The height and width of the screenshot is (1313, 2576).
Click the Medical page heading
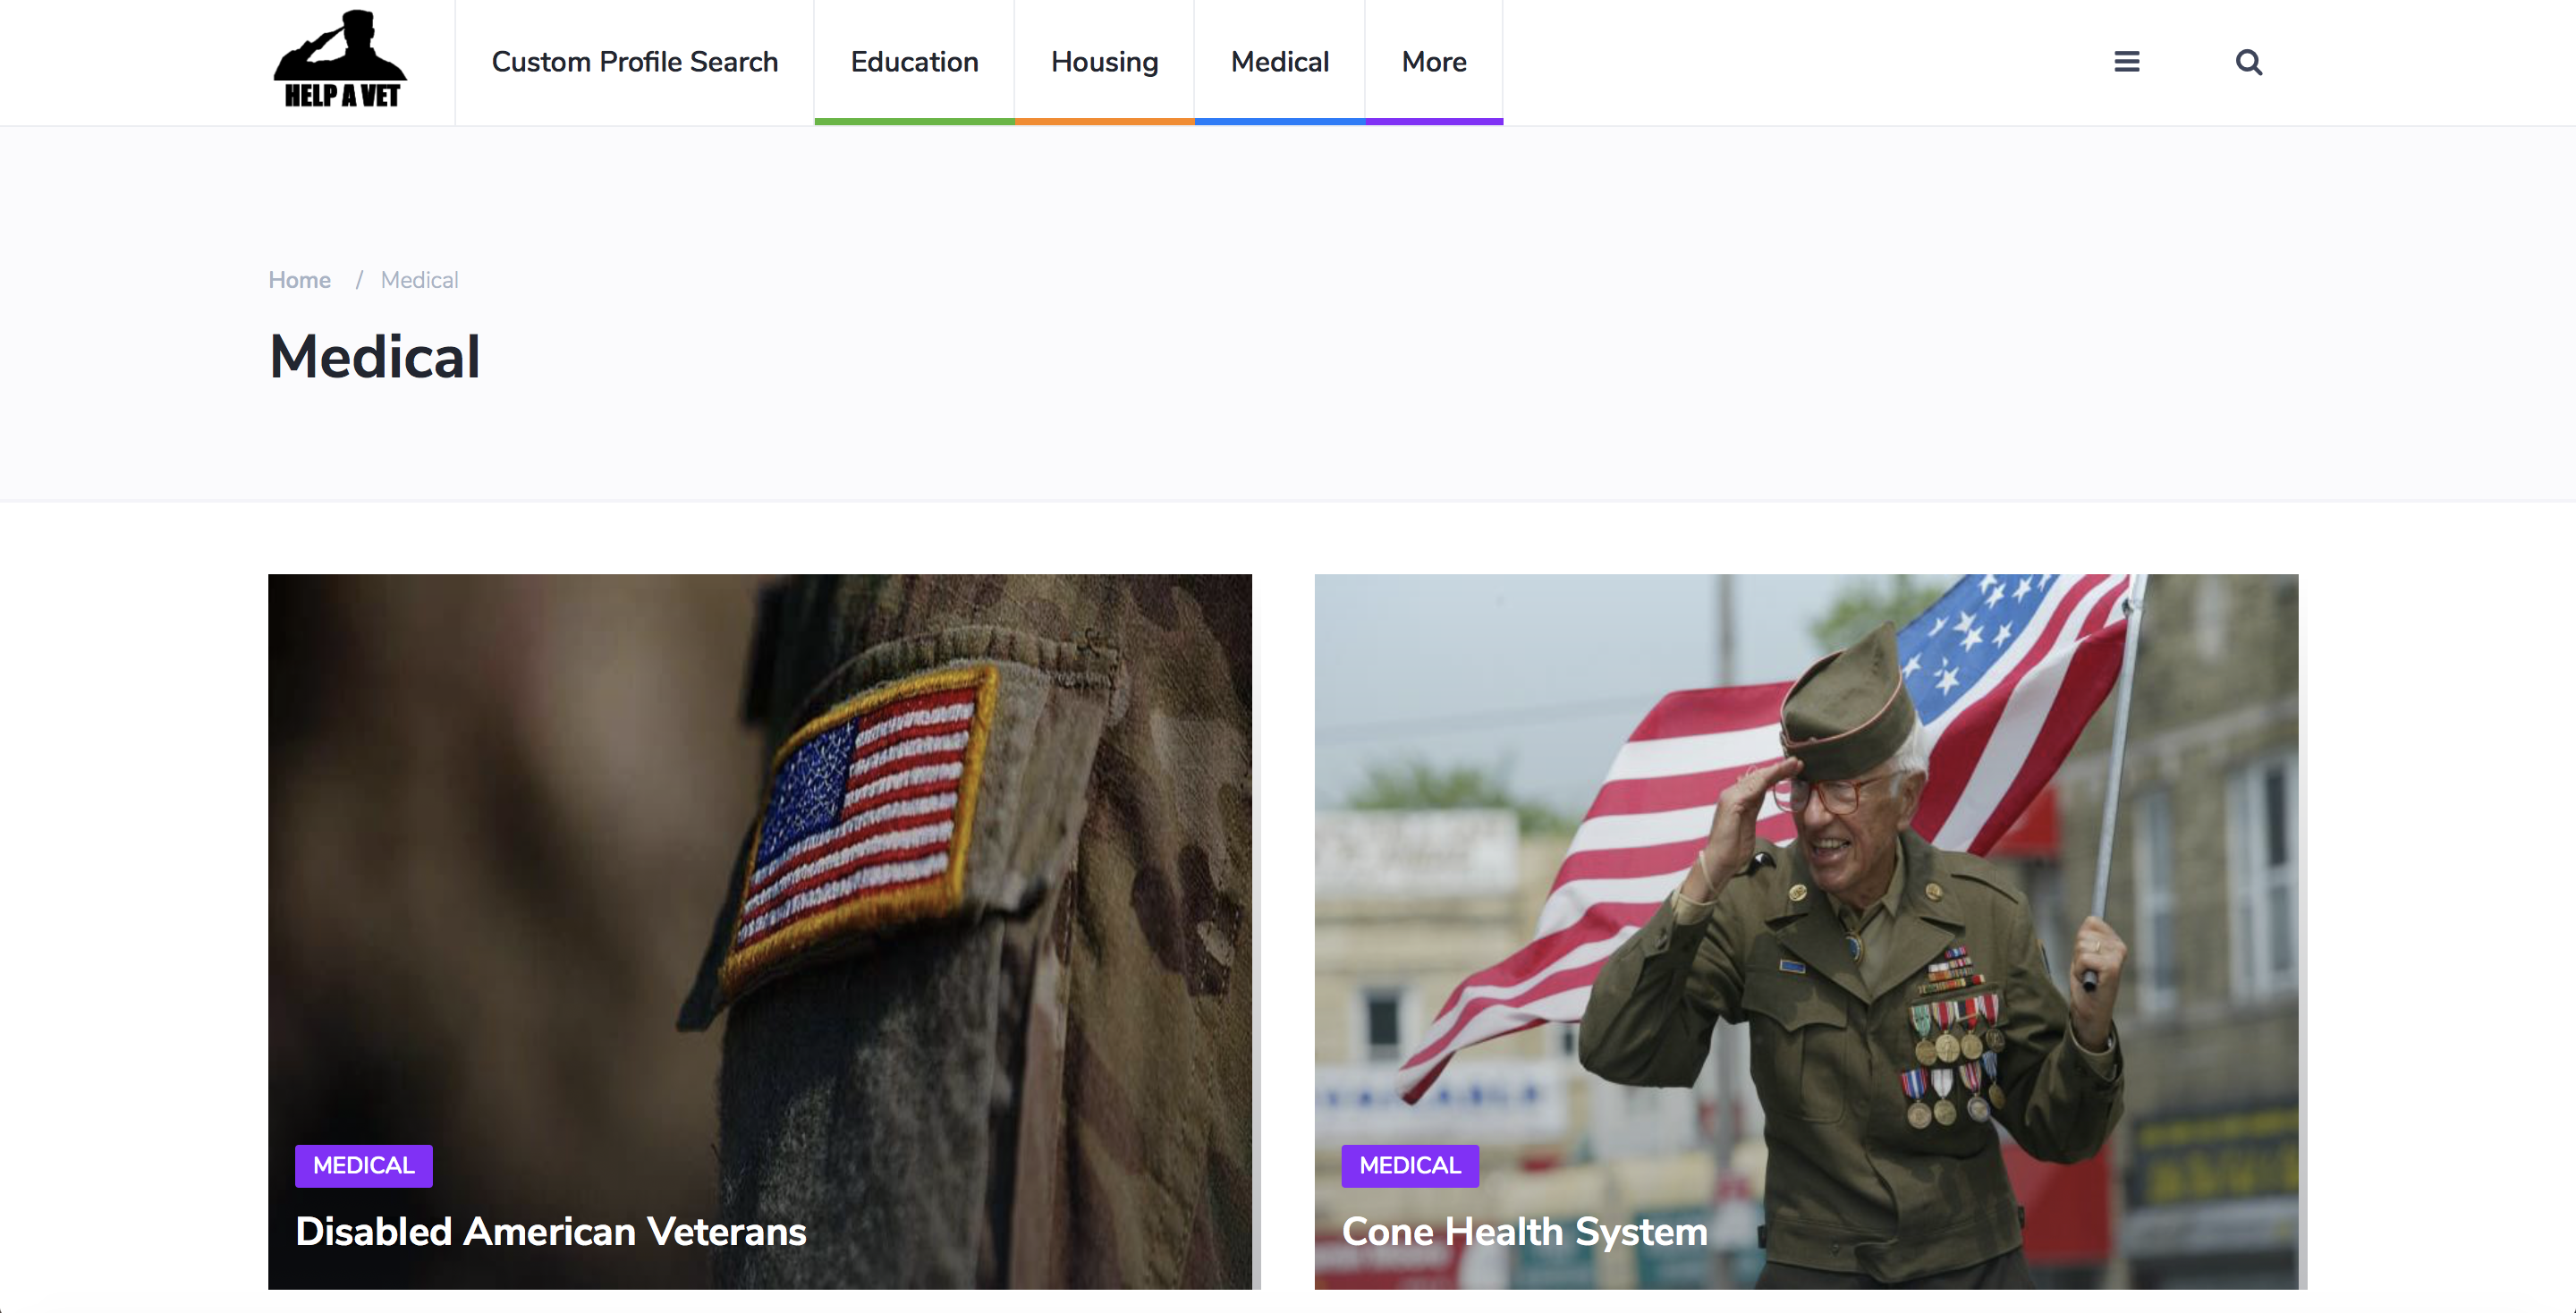[x=375, y=357]
